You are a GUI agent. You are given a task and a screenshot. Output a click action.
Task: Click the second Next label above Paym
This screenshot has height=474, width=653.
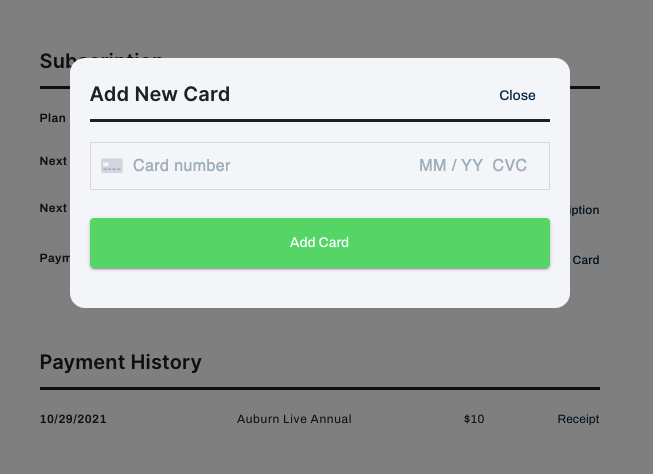(53, 208)
